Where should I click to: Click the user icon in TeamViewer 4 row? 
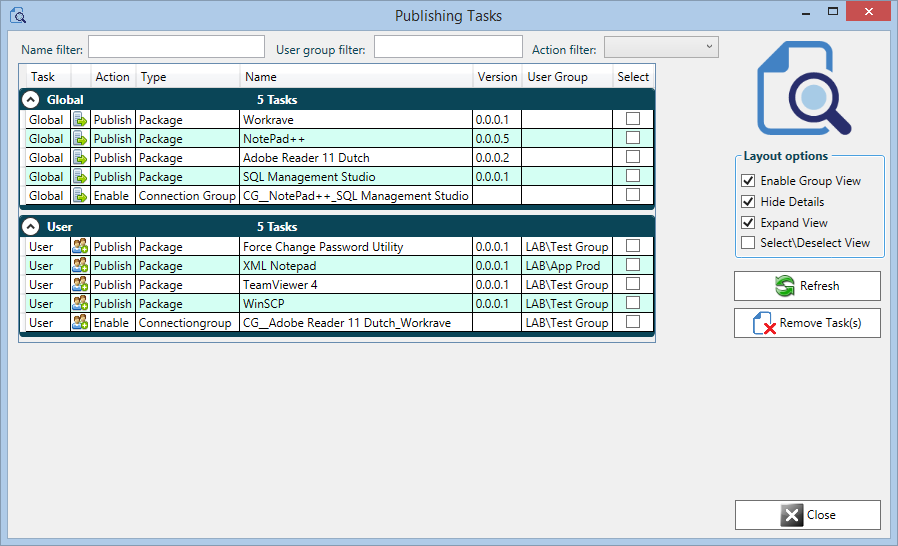[x=80, y=285]
